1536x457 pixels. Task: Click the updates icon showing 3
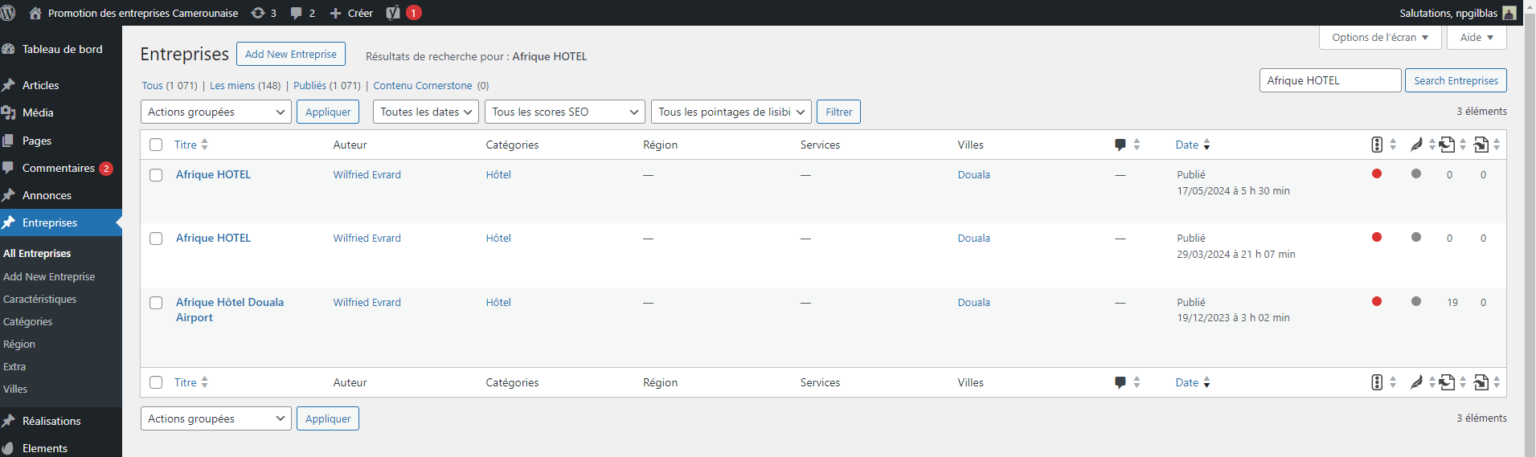264,13
